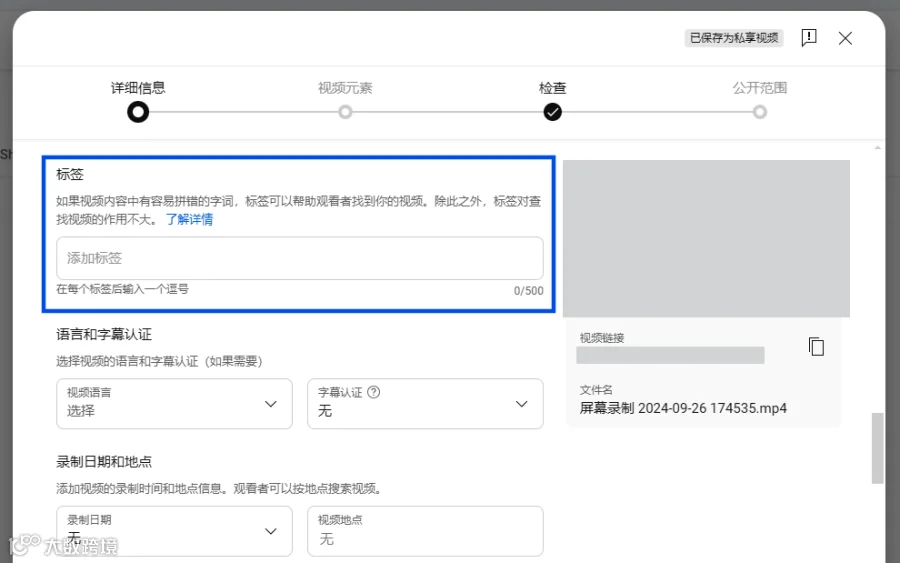
Task: Close the upload dialog with the X icon
Action: coord(845,38)
